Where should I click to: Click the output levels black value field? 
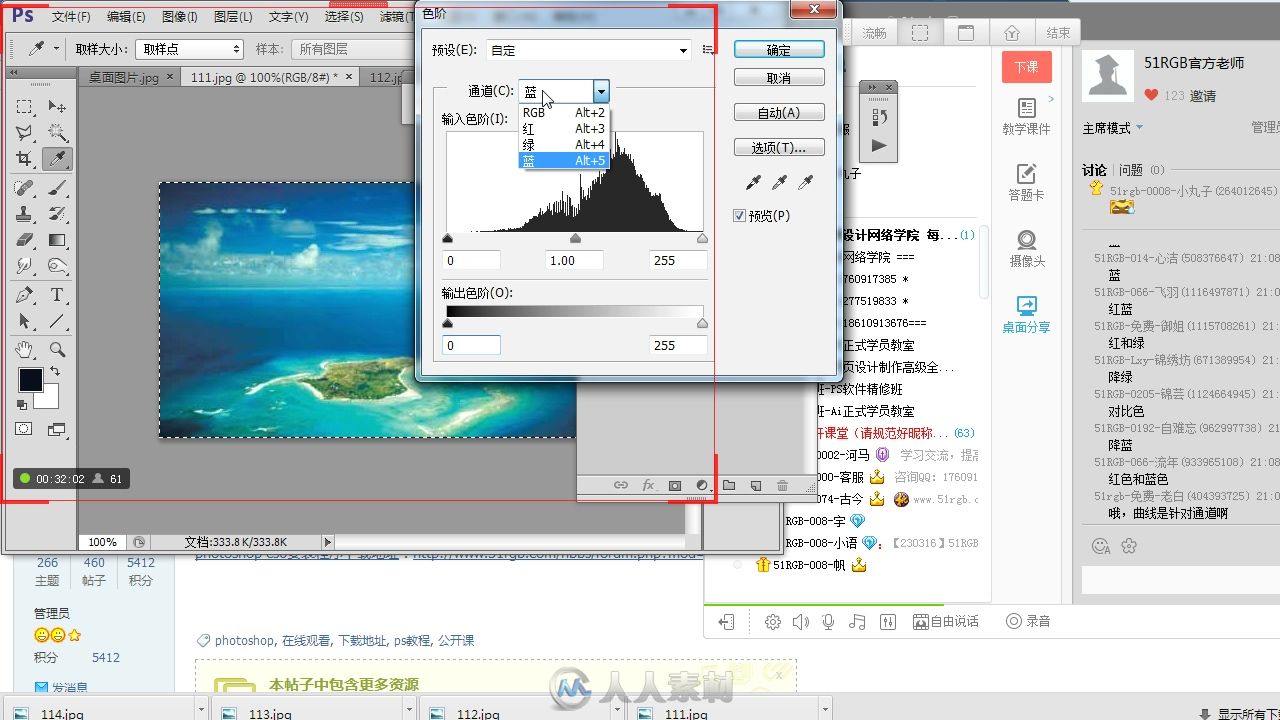point(471,345)
